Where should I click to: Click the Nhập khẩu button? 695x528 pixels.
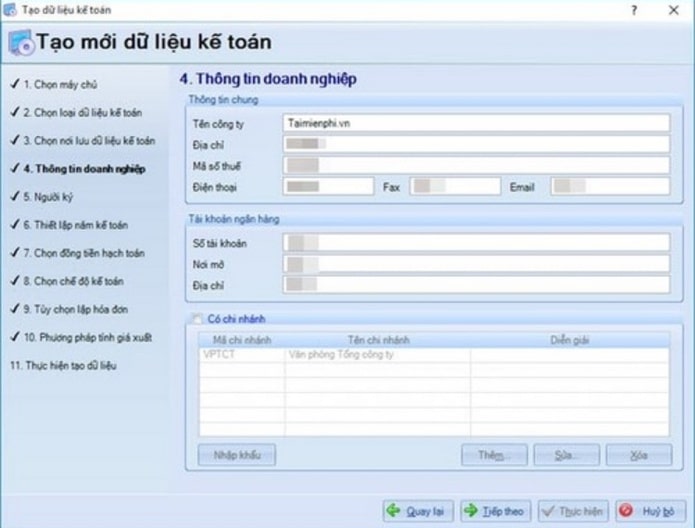pos(237,455)
